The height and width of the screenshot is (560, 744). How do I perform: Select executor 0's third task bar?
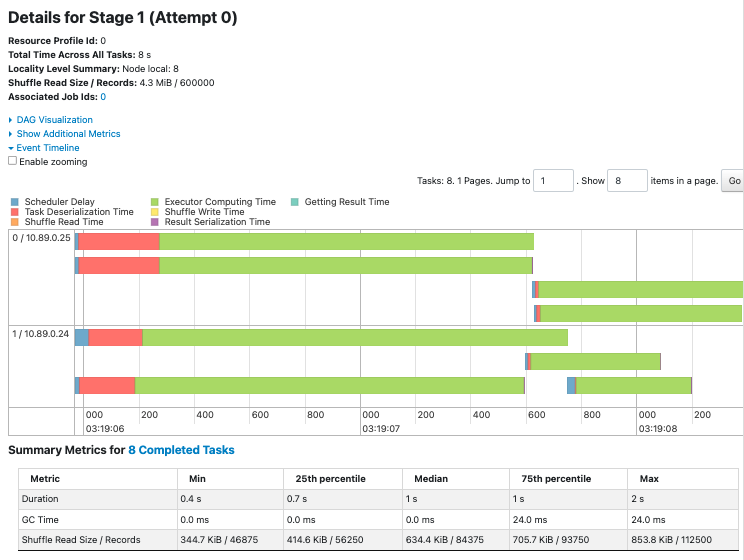(638, 289)
